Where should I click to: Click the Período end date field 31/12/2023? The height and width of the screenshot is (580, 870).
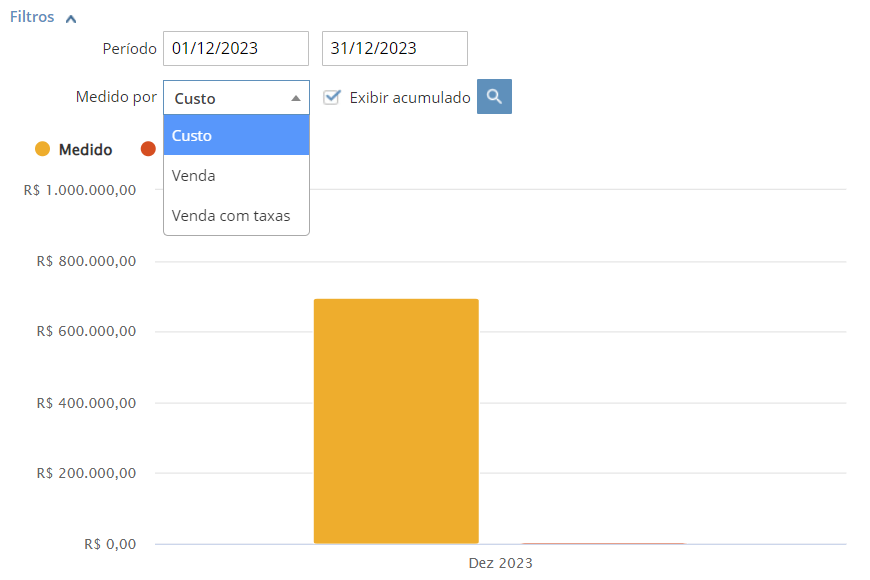pyautogui.click(x=394, y=48)
